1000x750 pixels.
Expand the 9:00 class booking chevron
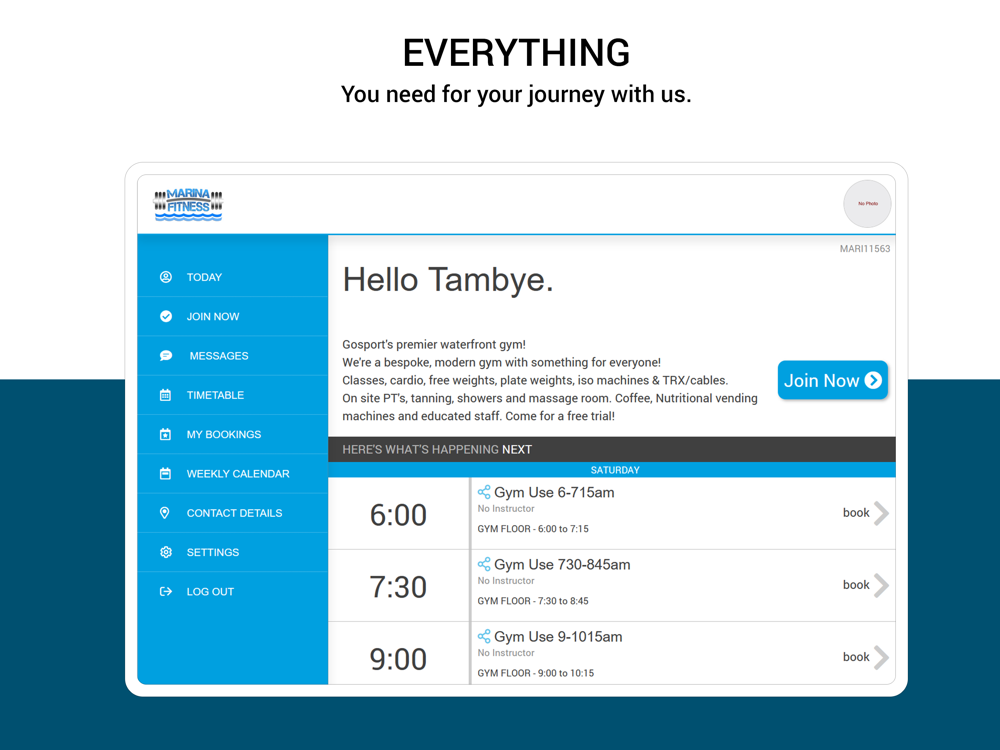coord(881,657)
